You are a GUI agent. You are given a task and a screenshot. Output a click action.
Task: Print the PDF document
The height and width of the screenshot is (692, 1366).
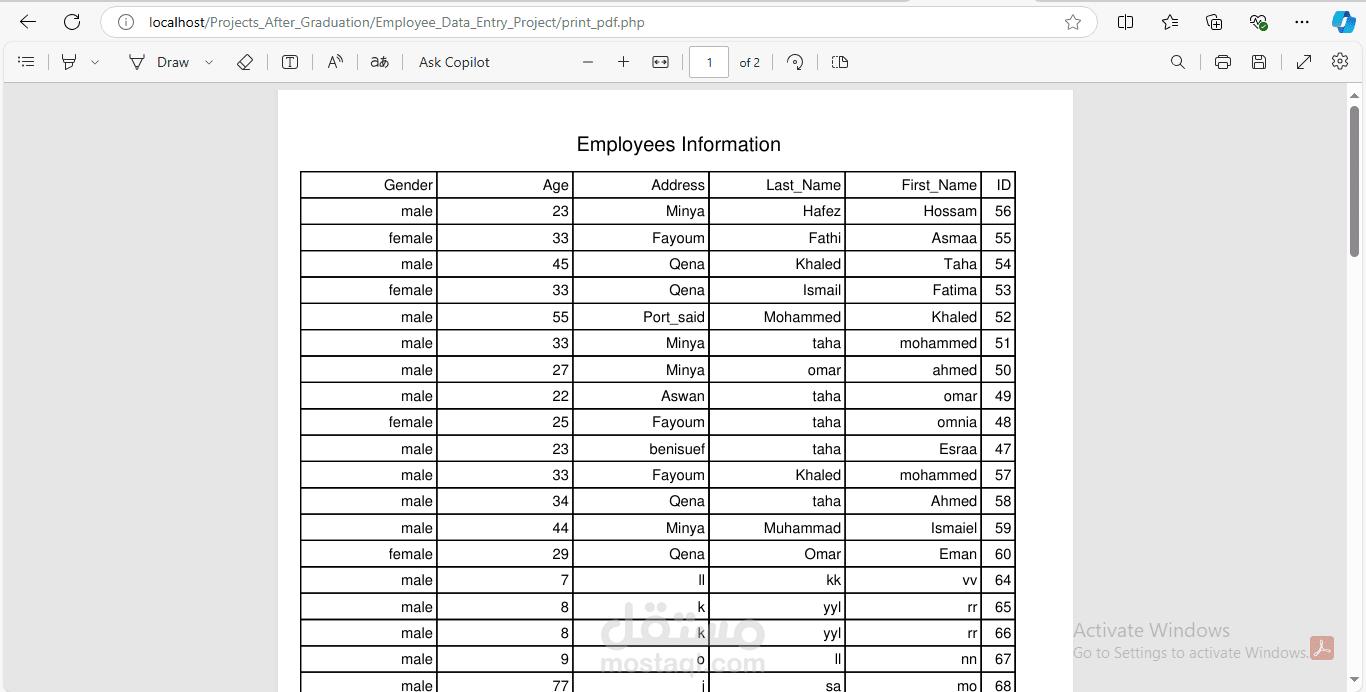(1222, 62)
